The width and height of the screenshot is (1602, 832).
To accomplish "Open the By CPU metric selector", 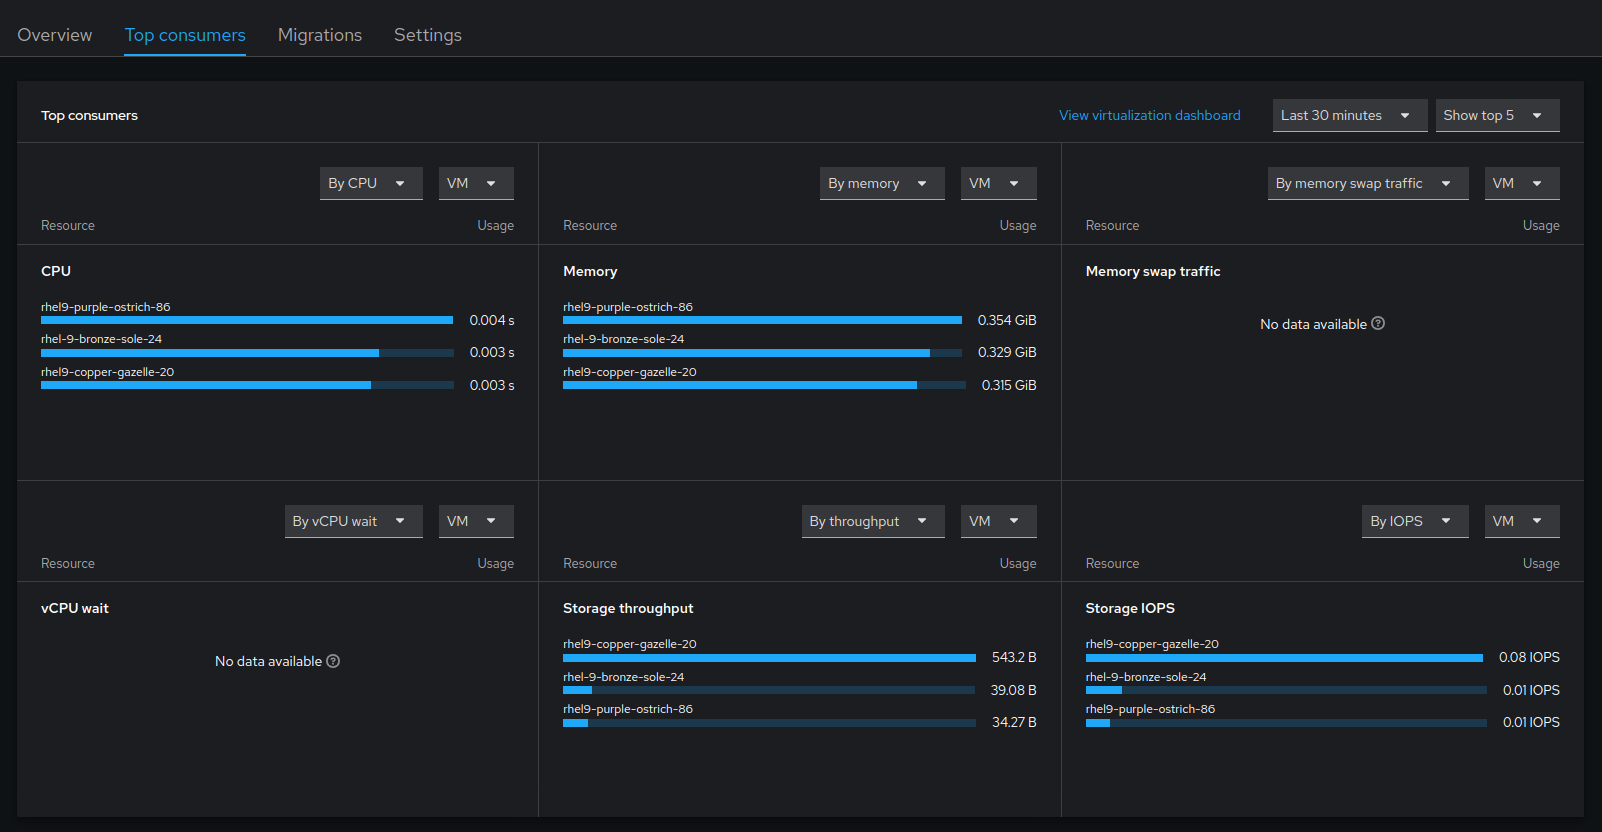I will 368,183.
